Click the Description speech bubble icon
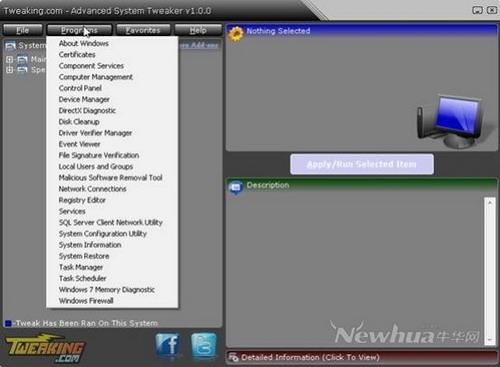Image resolution: width=500 pixels, height=367 pixels. pos(236,188)
